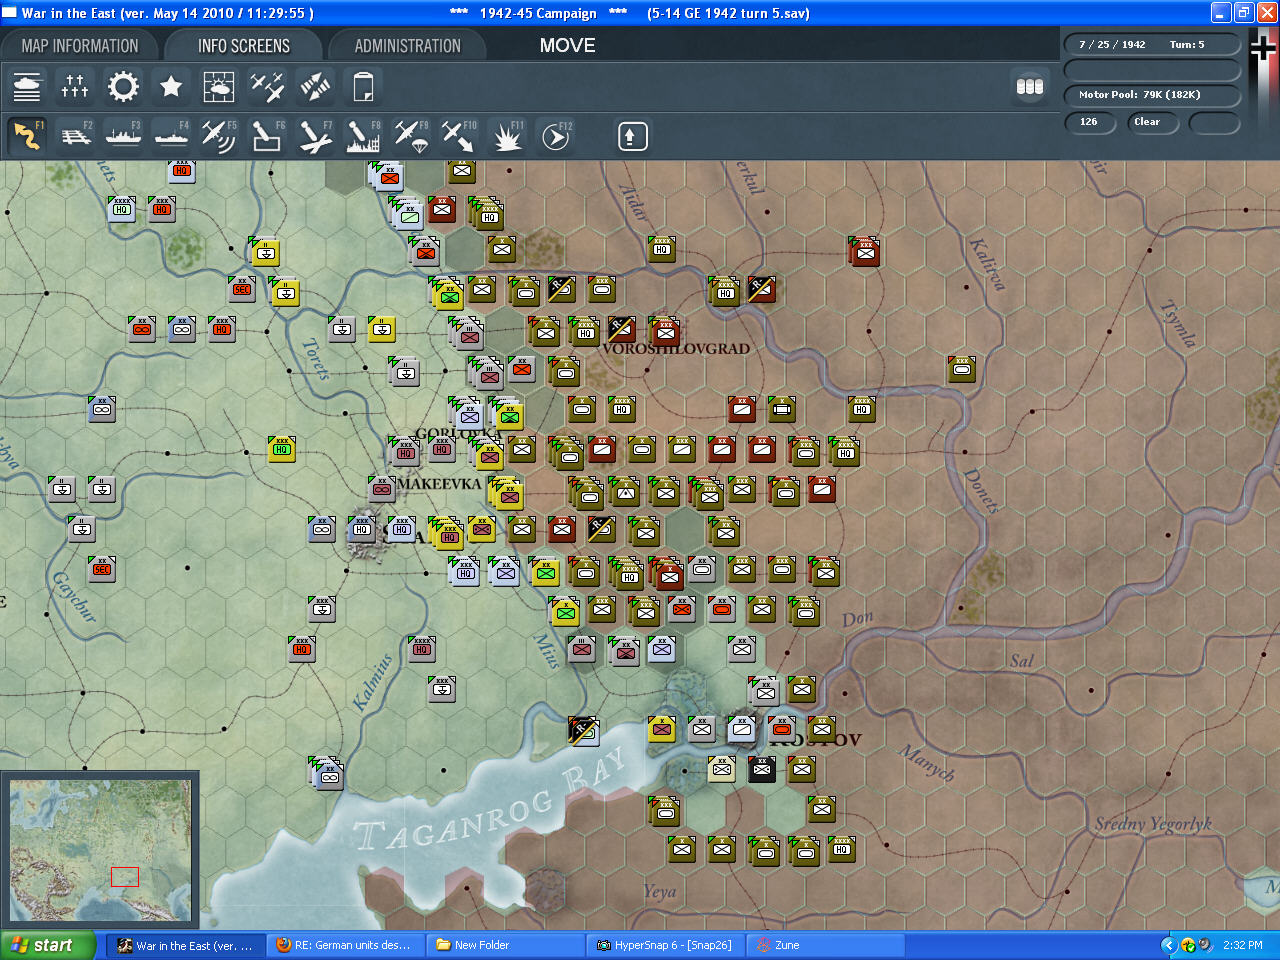The width and height of the screenshot is (1280, 960).
Task: Enable the F5 air recon mode
Action: 219,136
